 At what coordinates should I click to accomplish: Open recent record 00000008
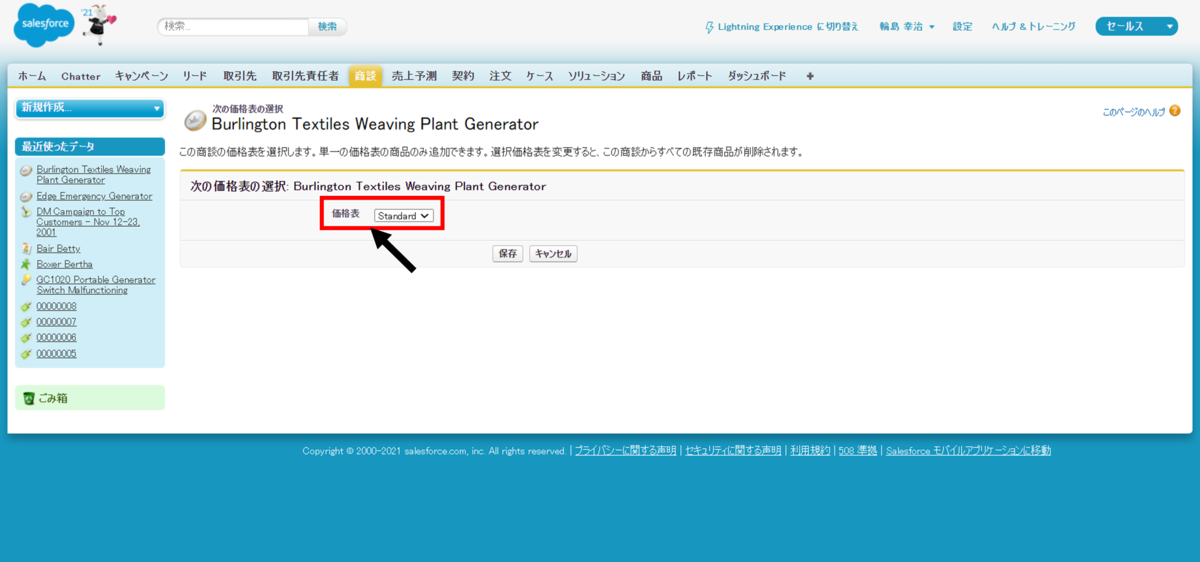tap(57, 306)
